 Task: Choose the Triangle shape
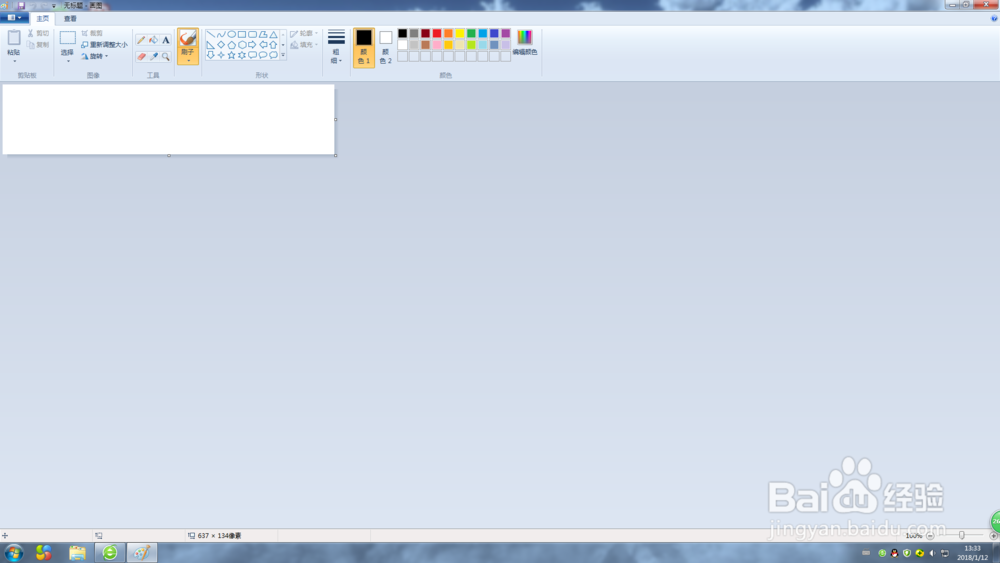pyautogui.click(x=273, y=34)
